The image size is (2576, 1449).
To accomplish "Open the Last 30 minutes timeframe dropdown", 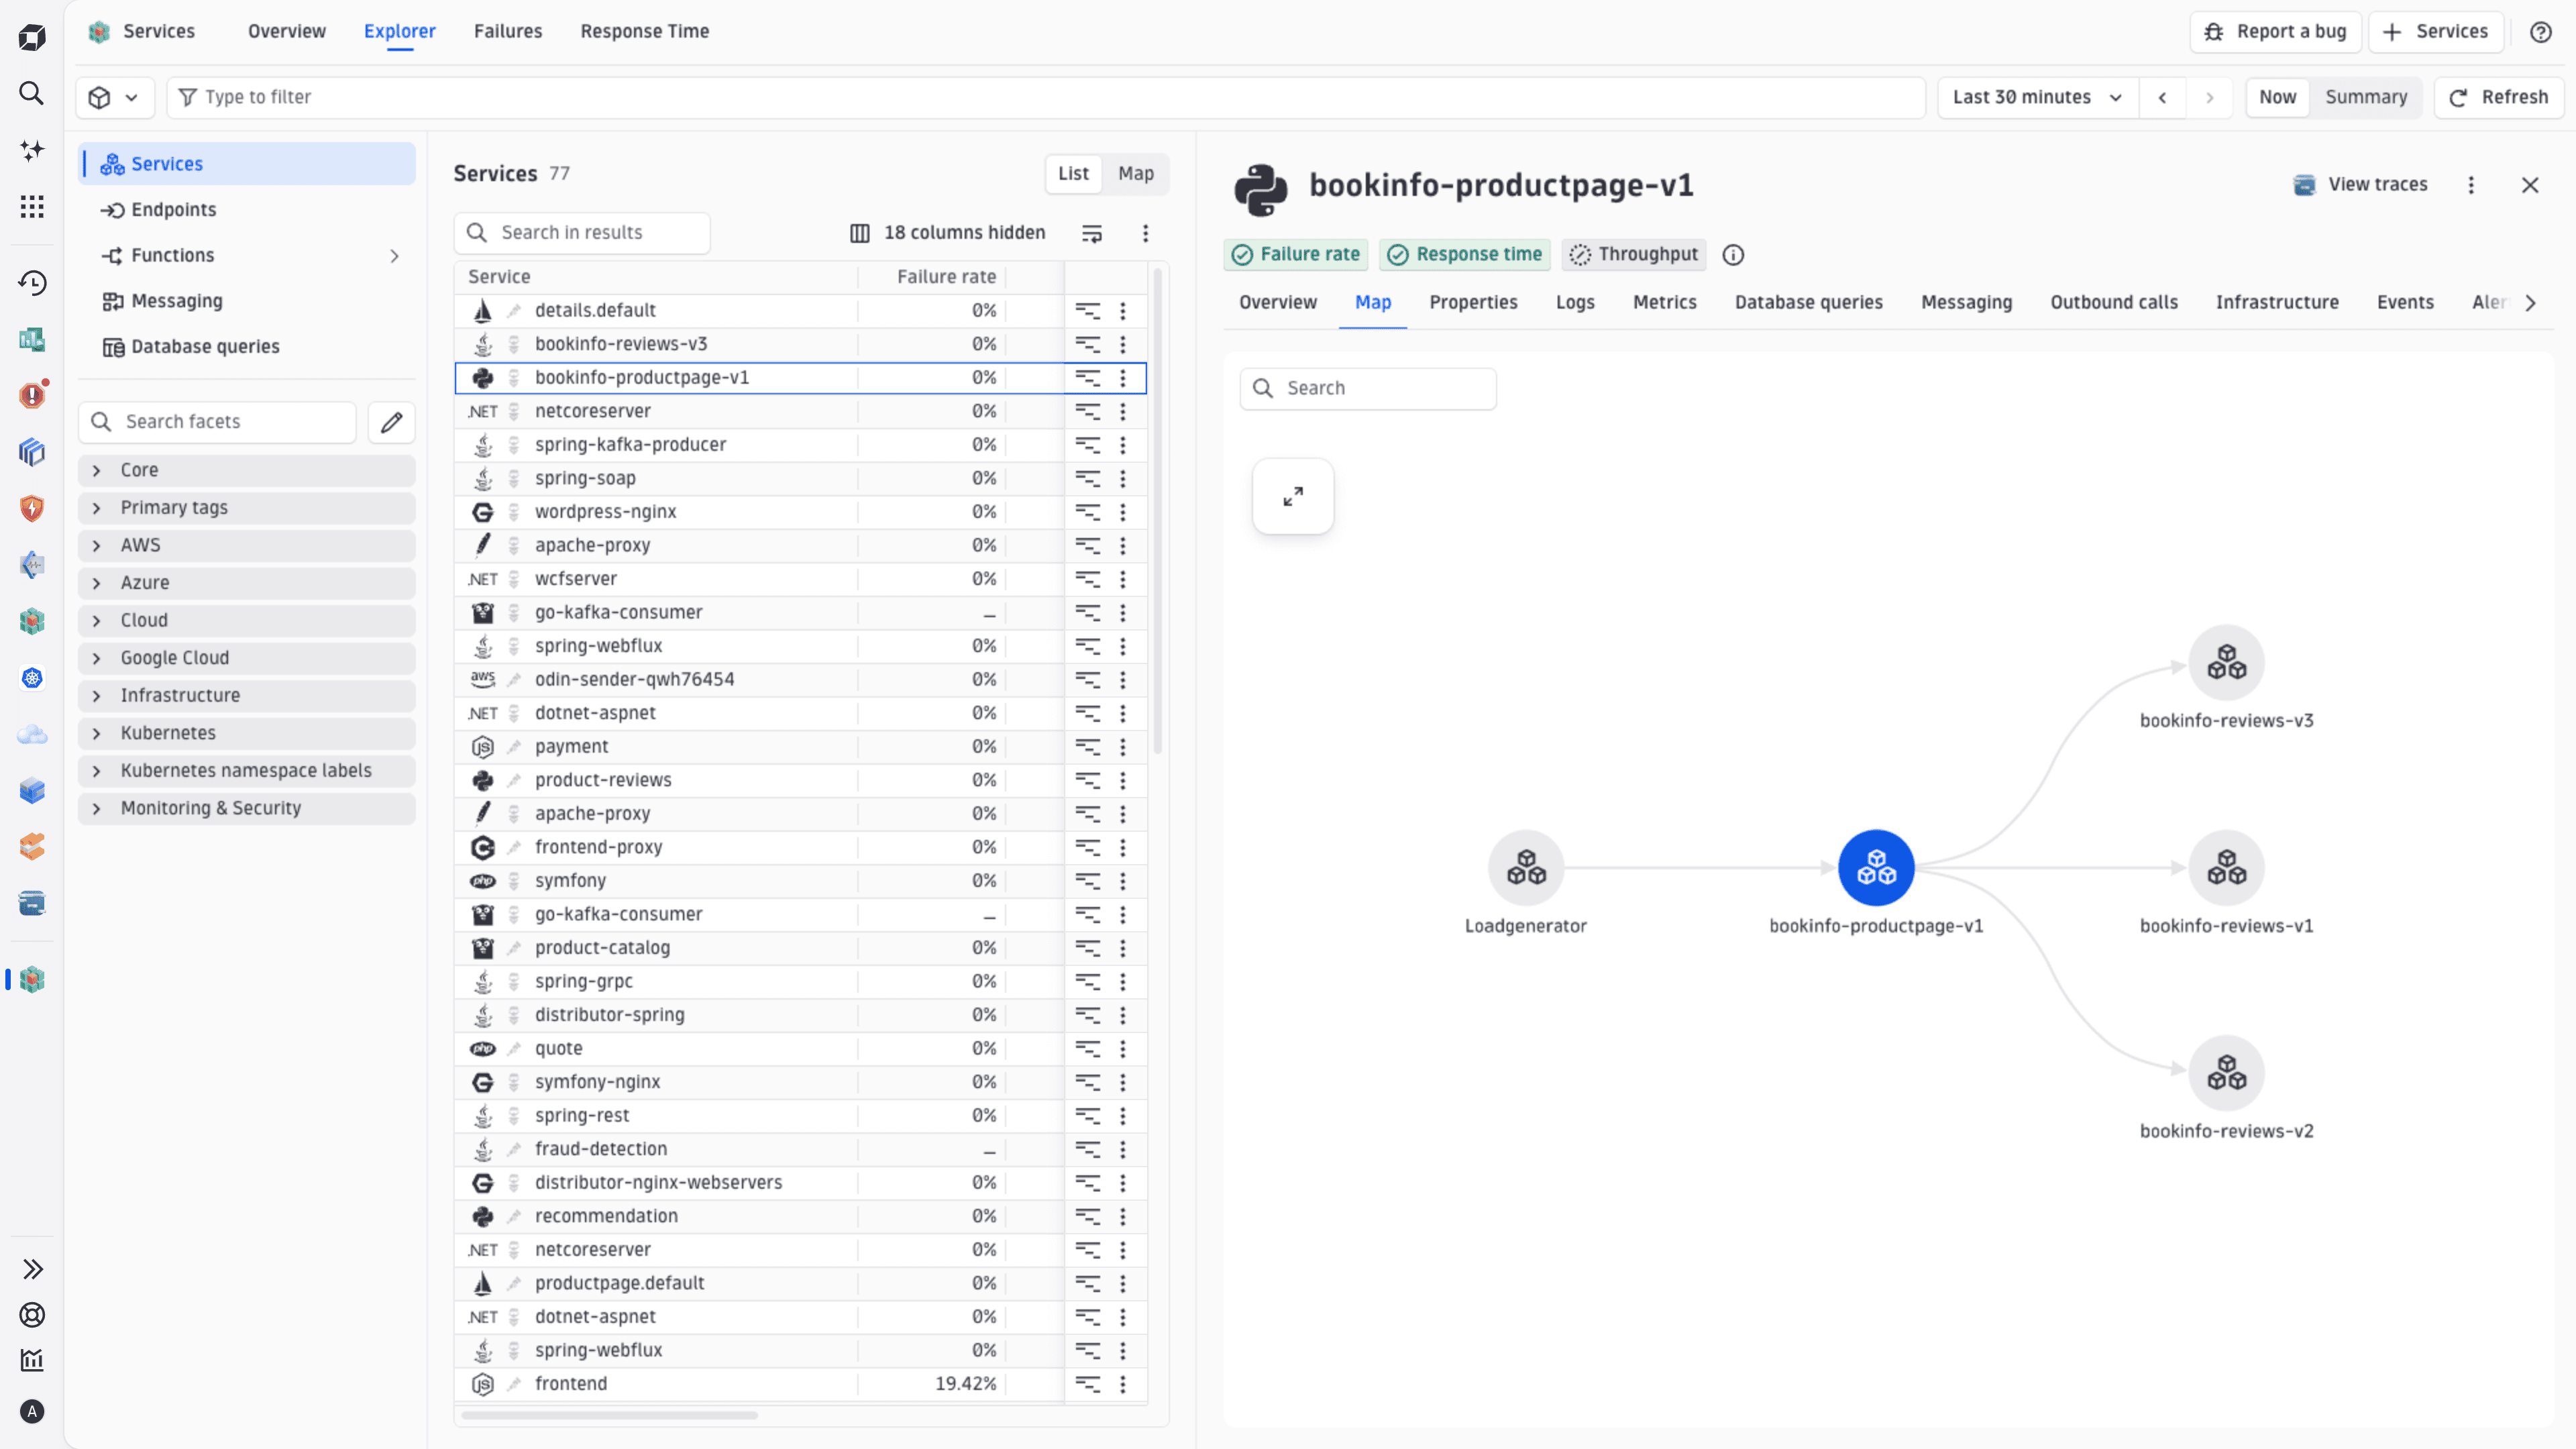I will coord(2038,97).
